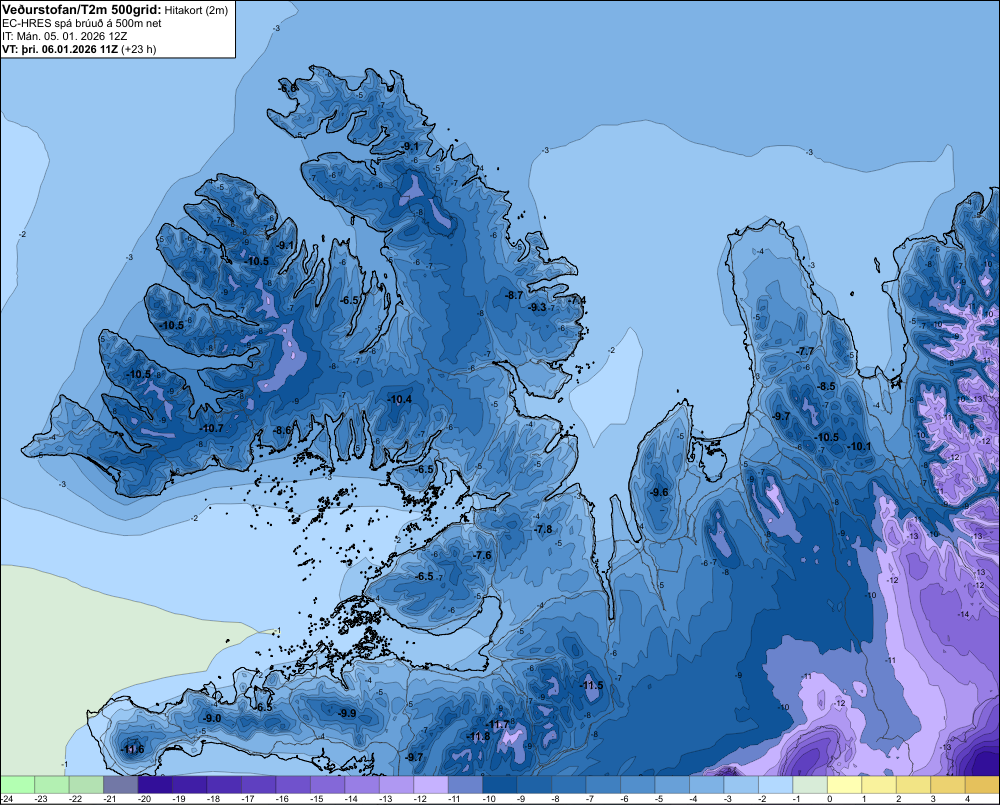The width and height of the screenshot is (1000, 805).
Task: Click the pale blue legend swatch at -2
Action: [x=775, y=784]
